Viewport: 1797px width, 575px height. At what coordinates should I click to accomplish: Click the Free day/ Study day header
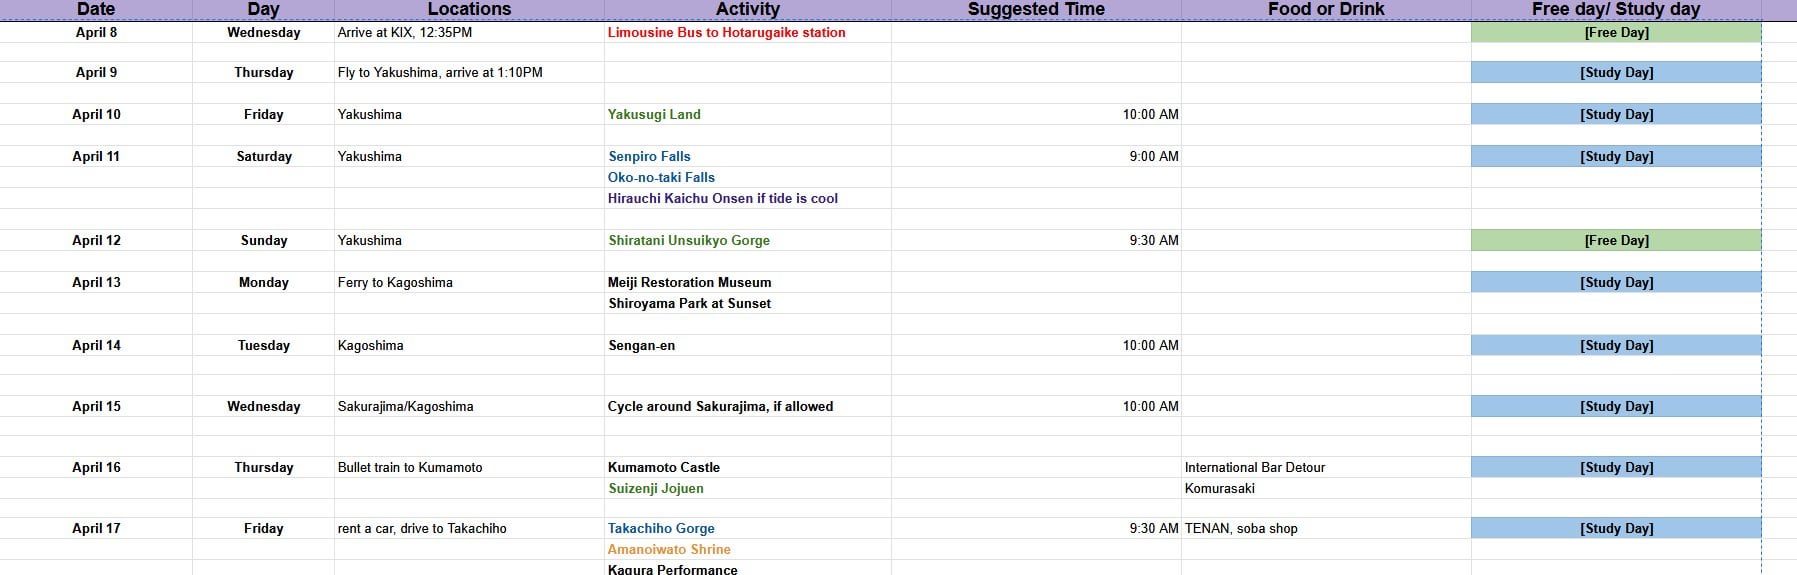coord(1616,9)
